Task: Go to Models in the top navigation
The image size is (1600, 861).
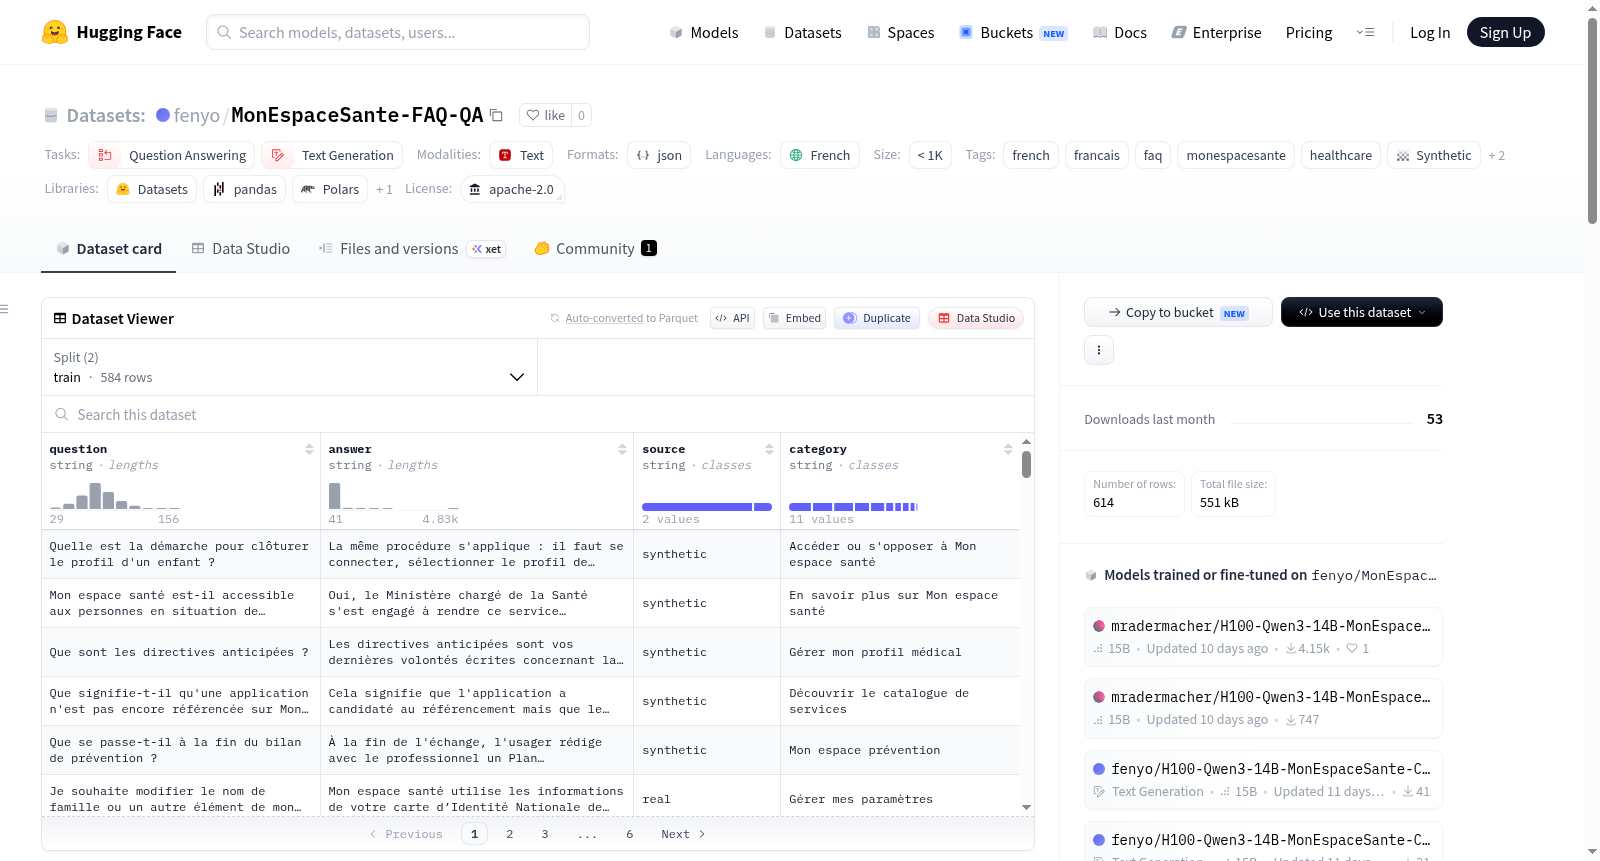Action: pyautogui.click(x=704, y=32)
